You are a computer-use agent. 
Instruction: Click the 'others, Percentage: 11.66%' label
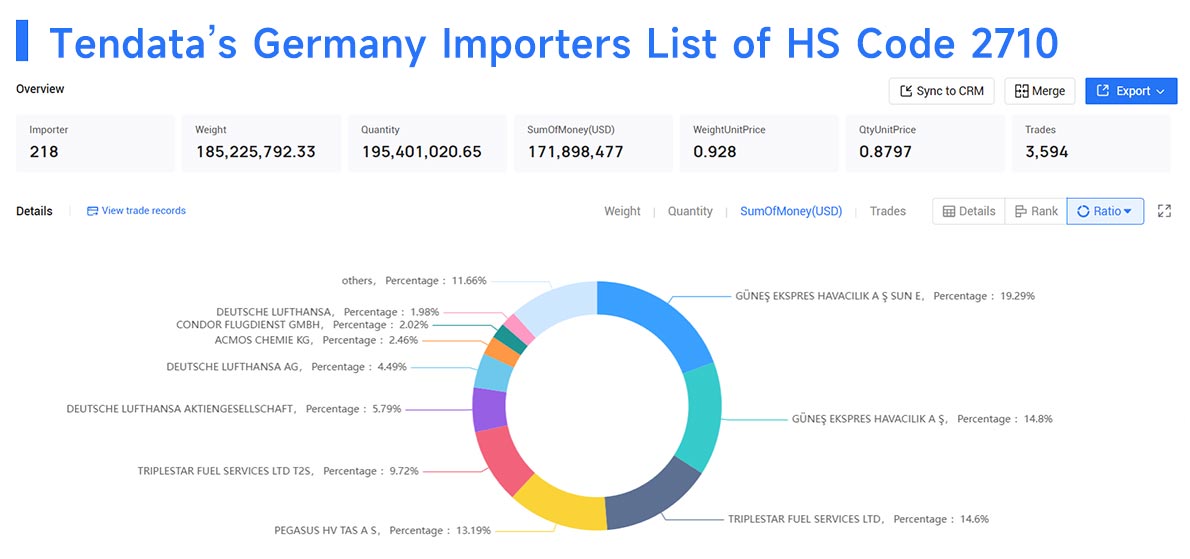[x=412, y=281]
